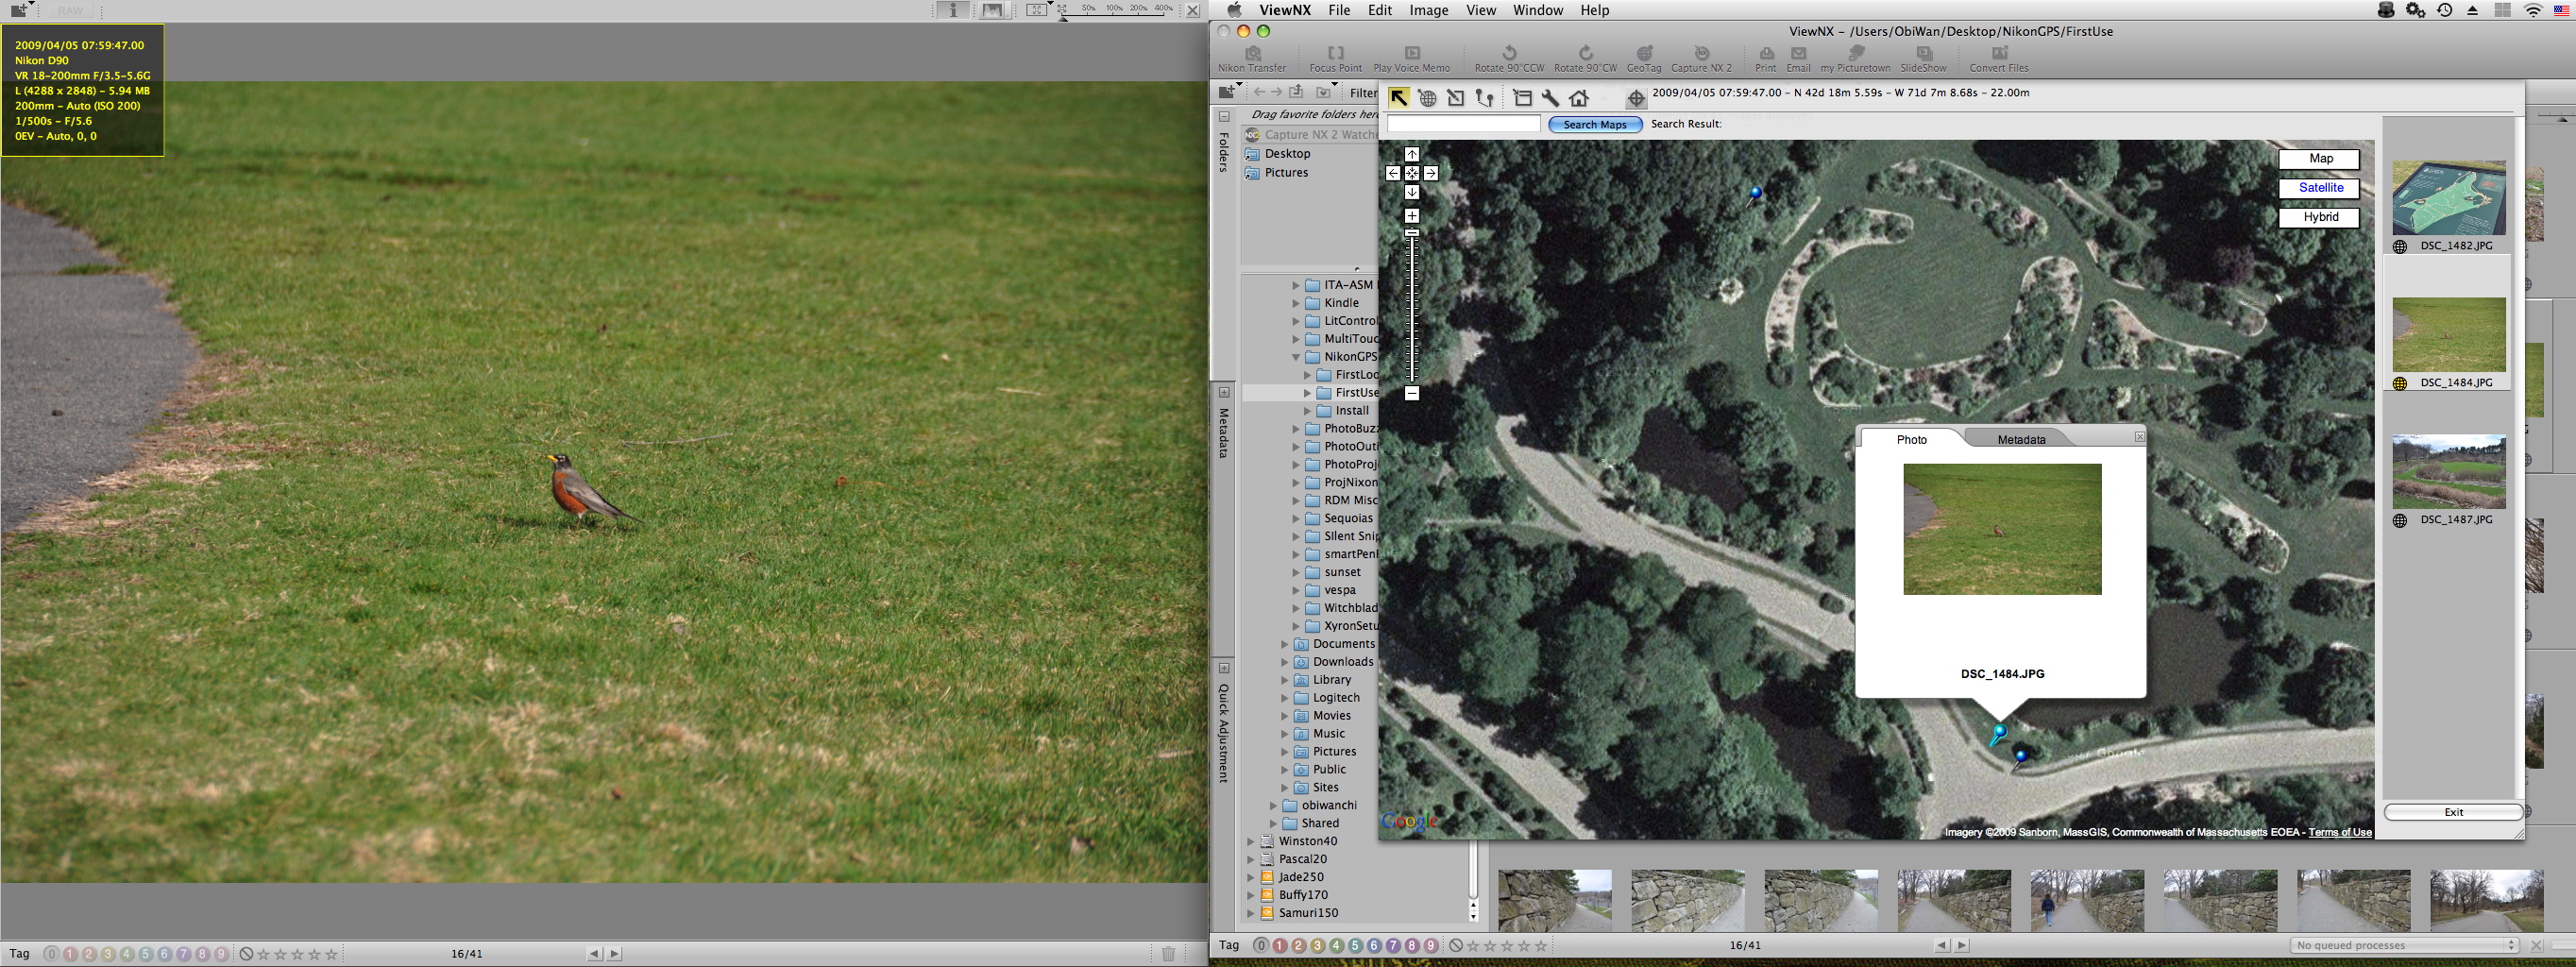Expand the FirstUse folder
This screenshot has height=967, width=2576.
[x=1307, y=393]
